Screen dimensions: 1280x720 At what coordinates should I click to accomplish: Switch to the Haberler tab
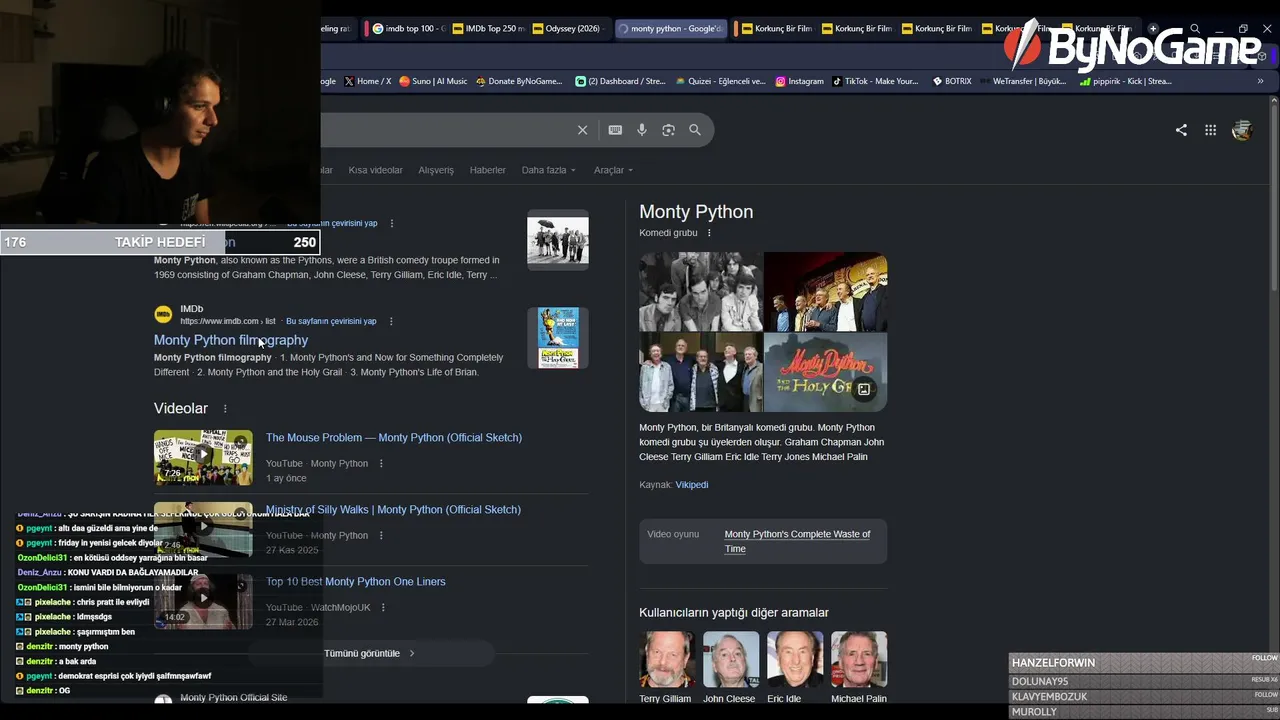[488, 170]
